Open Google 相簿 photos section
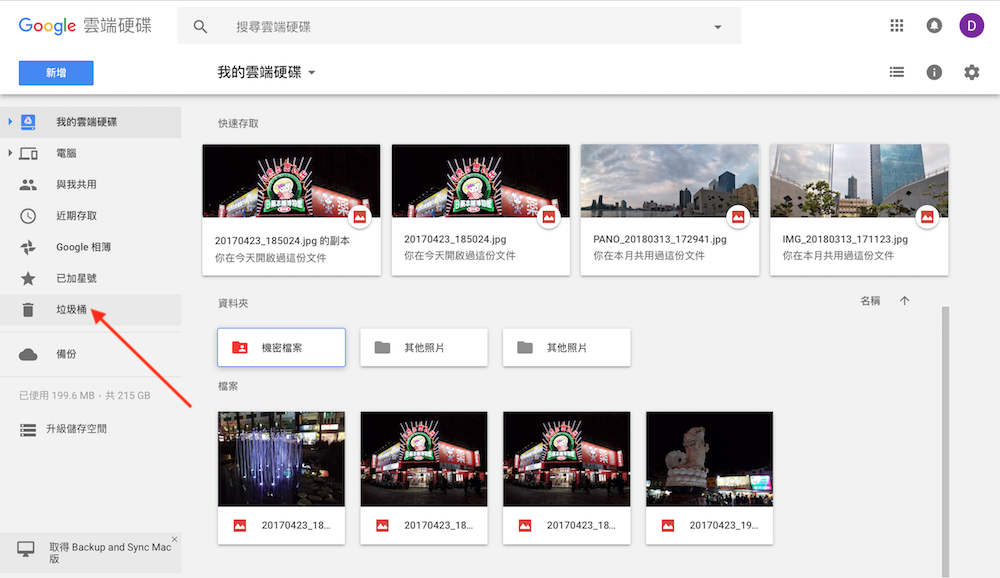The width and height of the screenshot is (1000, 578). pos(83,247)
